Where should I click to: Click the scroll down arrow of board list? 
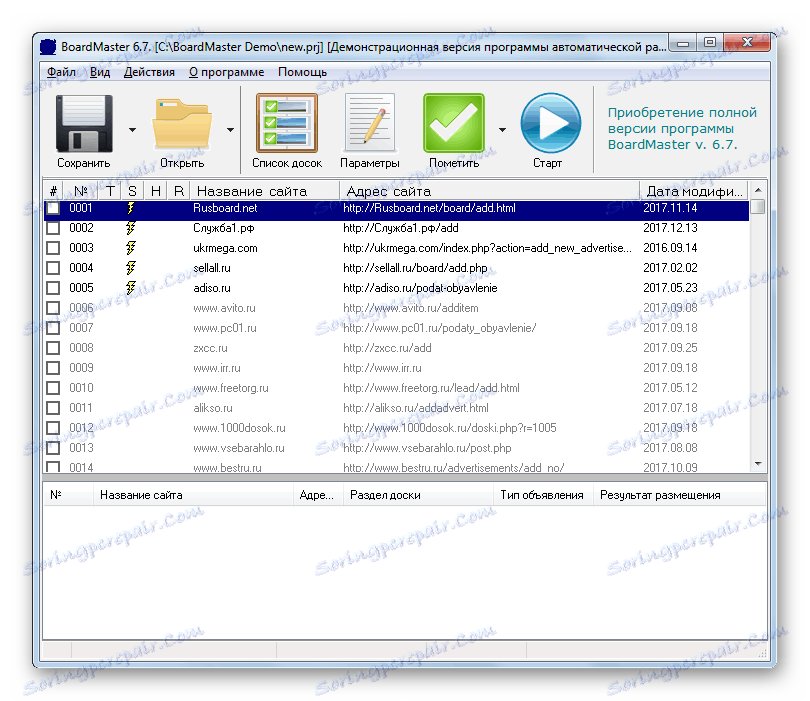(758, 464)
